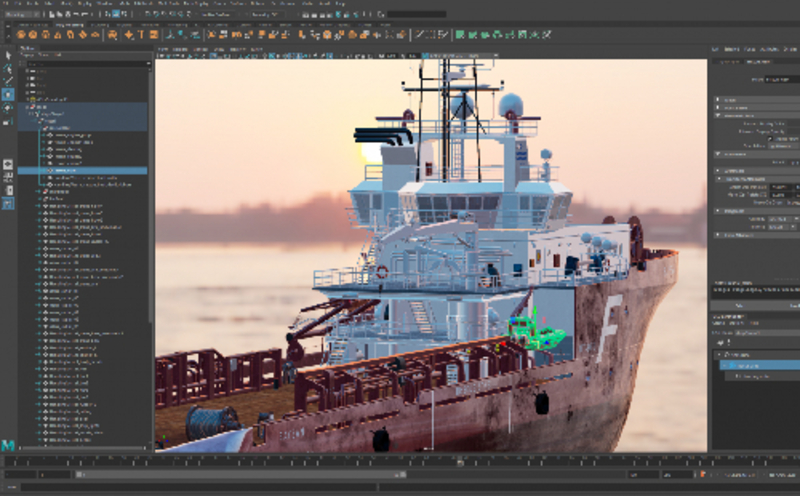Open the outliner search filter dropdown arrow
The image size is (800, 496).
pos(148,64)
